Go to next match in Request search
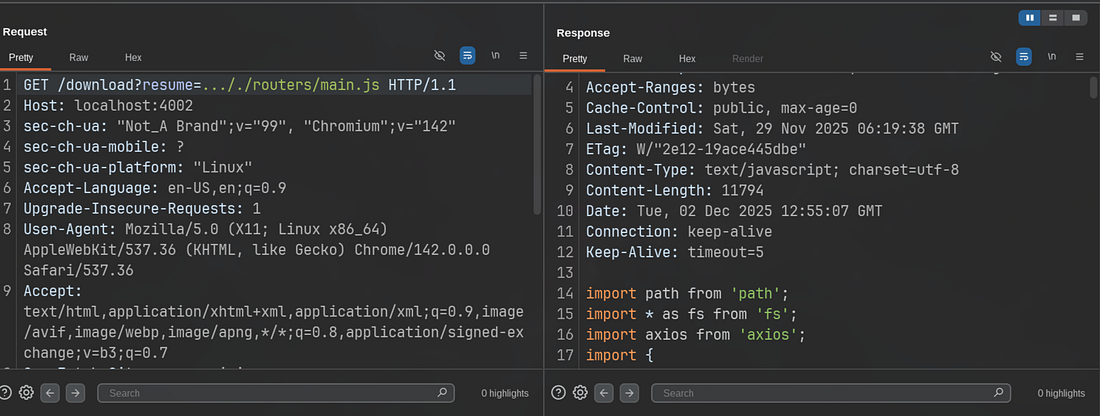Screen dimensions: 1100x416 coord(75,393)
